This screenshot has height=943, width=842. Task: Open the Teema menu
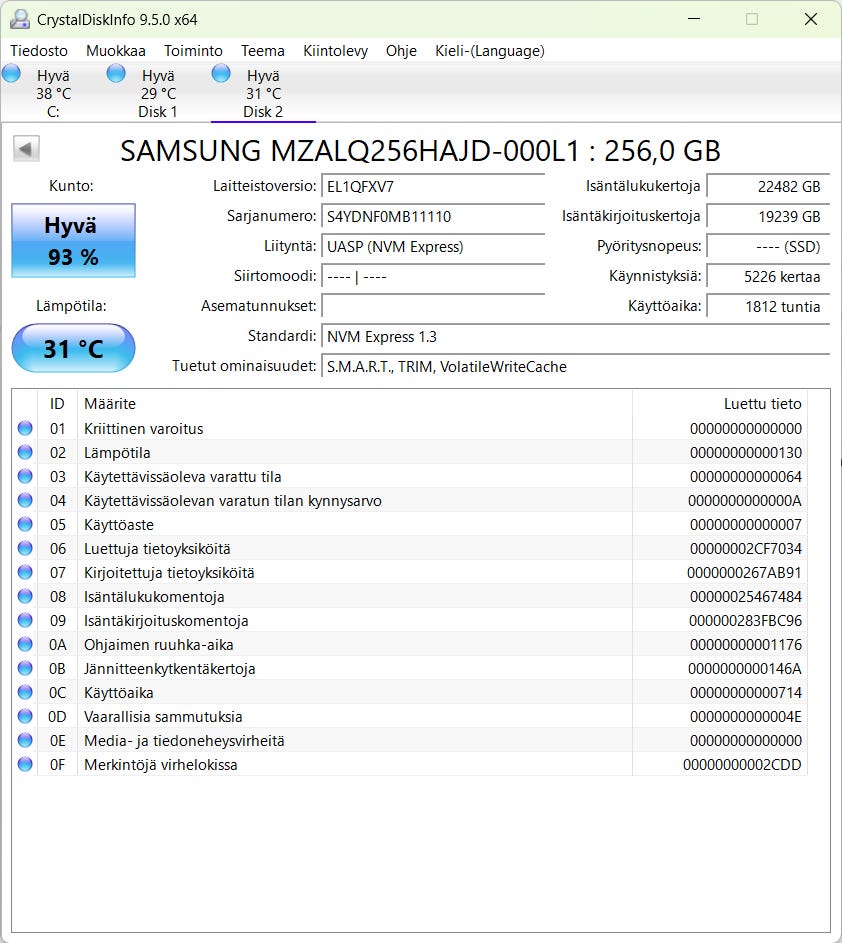[x=262, y=50]
